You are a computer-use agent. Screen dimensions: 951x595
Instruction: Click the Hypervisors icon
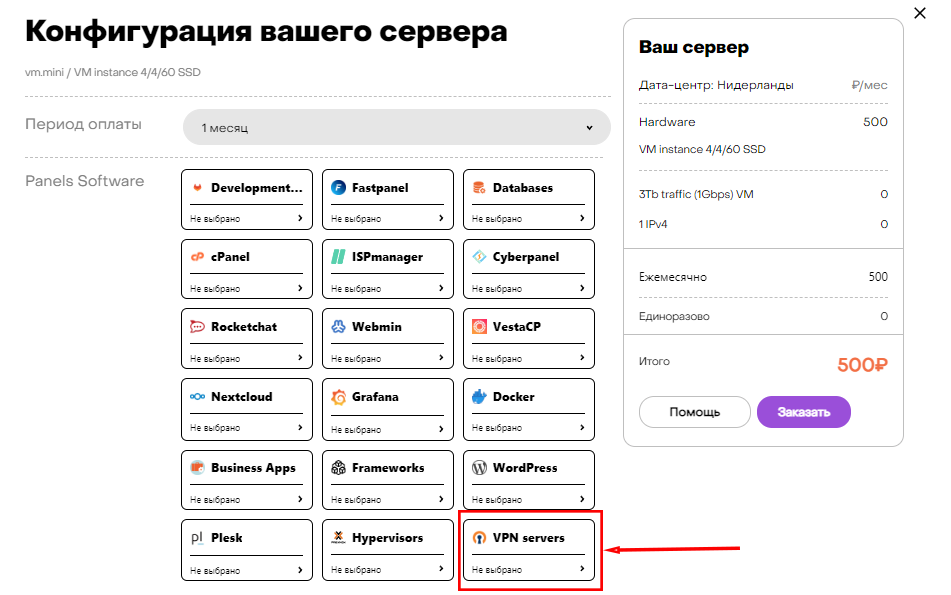tap(338, 537)
